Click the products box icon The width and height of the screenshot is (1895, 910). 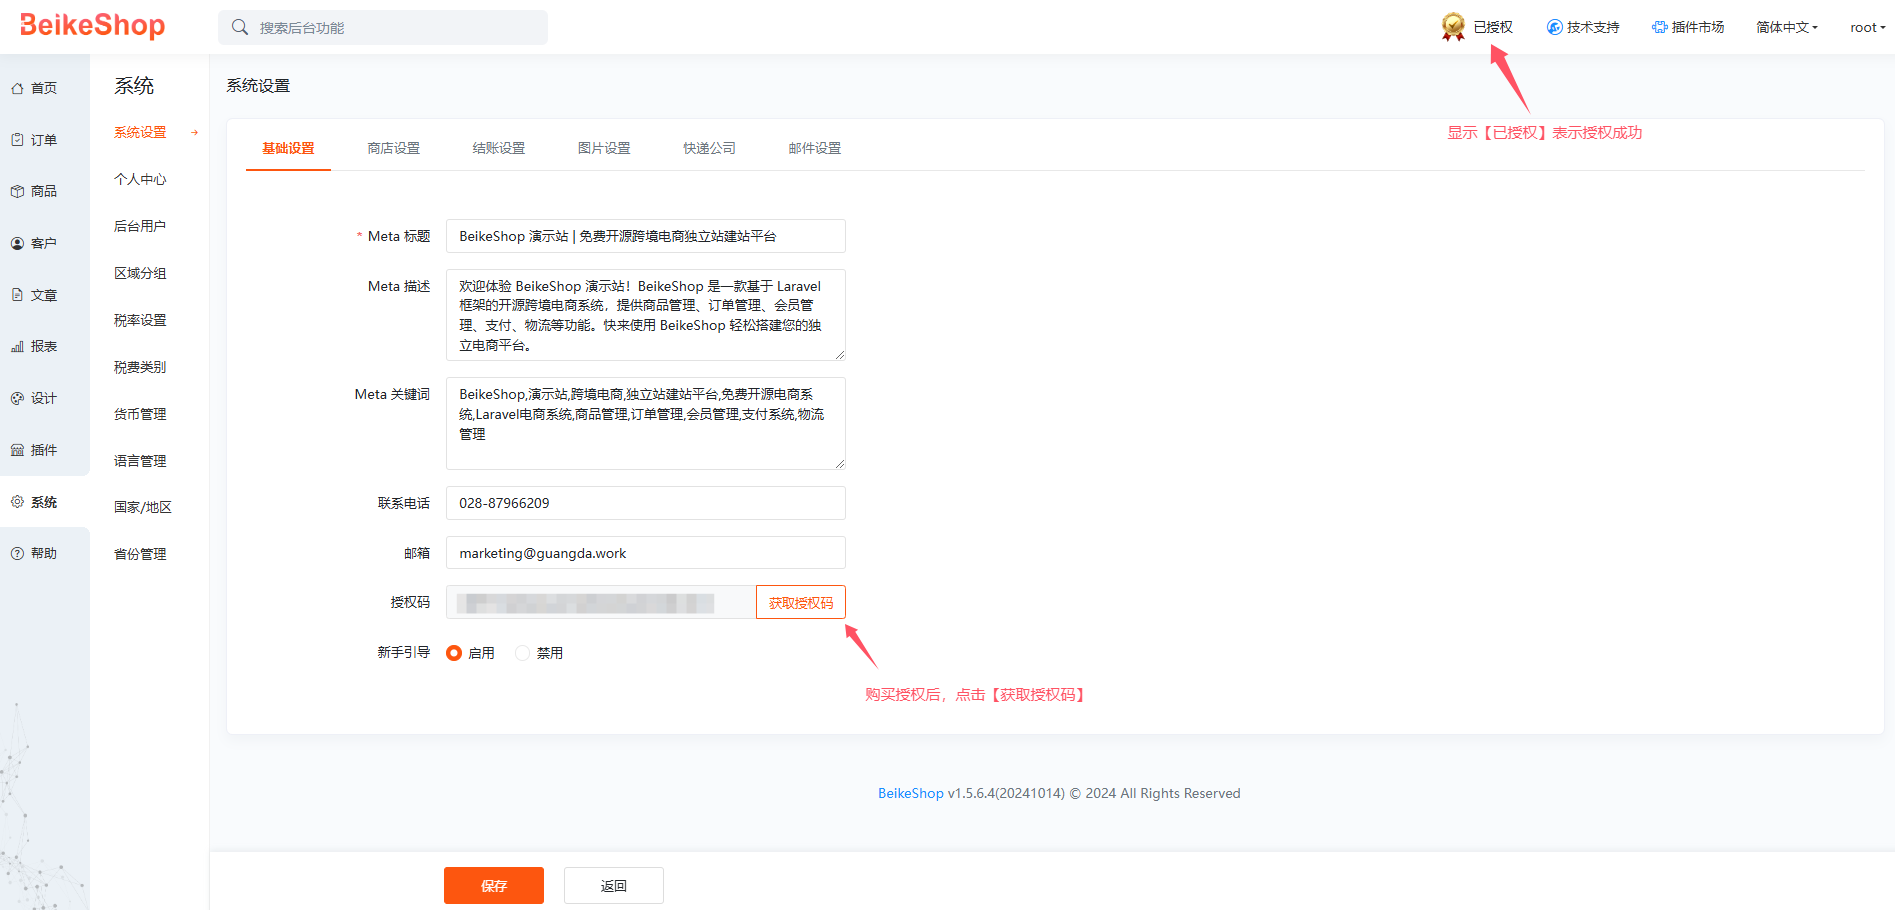(x=17, y=191)
